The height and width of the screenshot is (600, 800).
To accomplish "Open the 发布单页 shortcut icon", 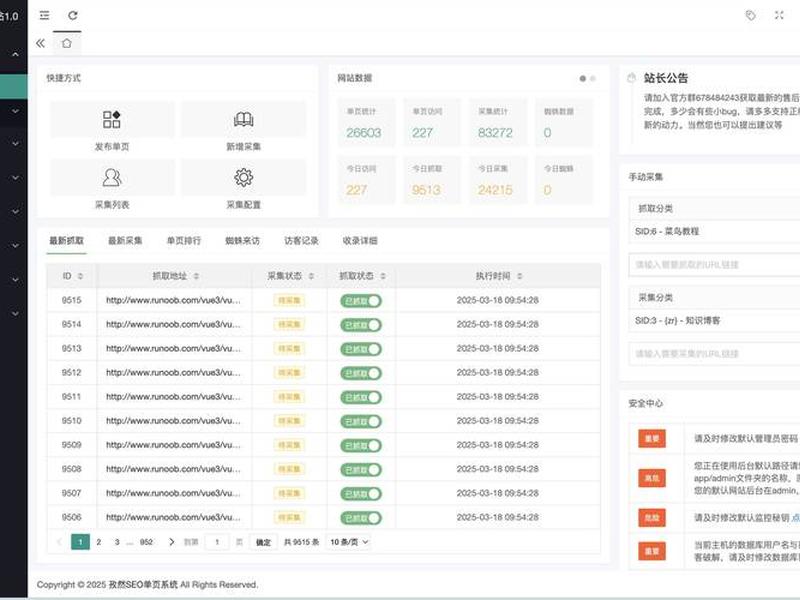I will [112, 119].
